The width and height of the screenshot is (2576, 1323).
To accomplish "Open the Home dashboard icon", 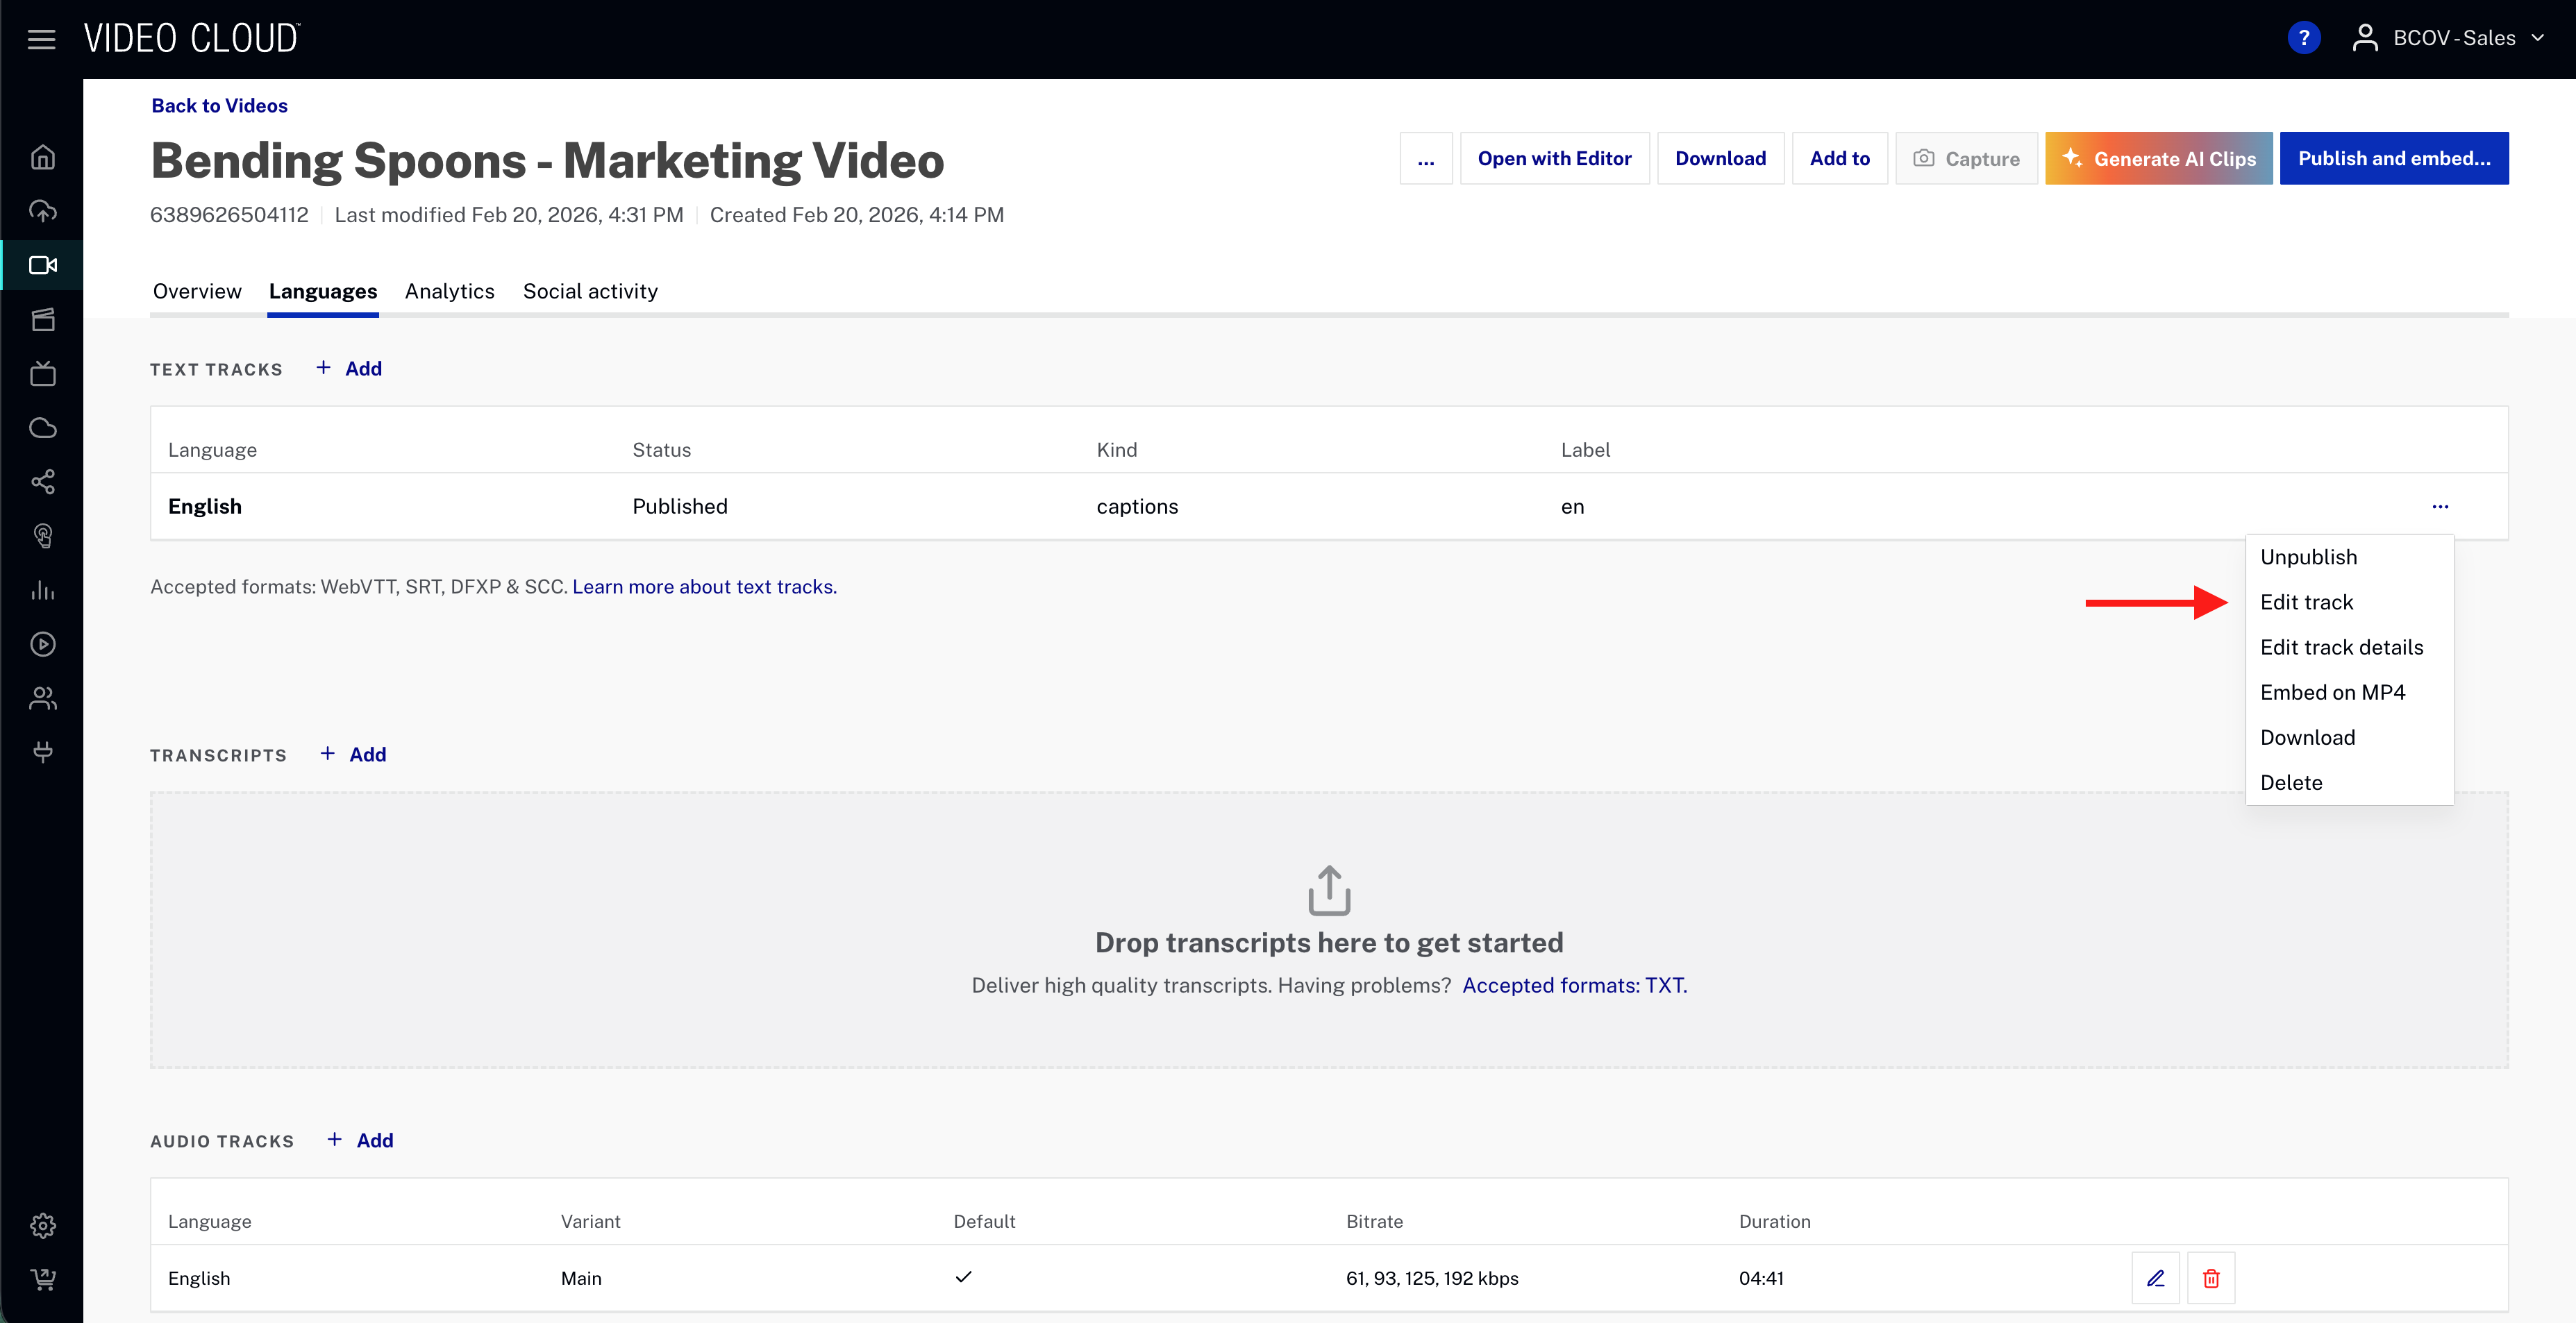I will [42, 156].
